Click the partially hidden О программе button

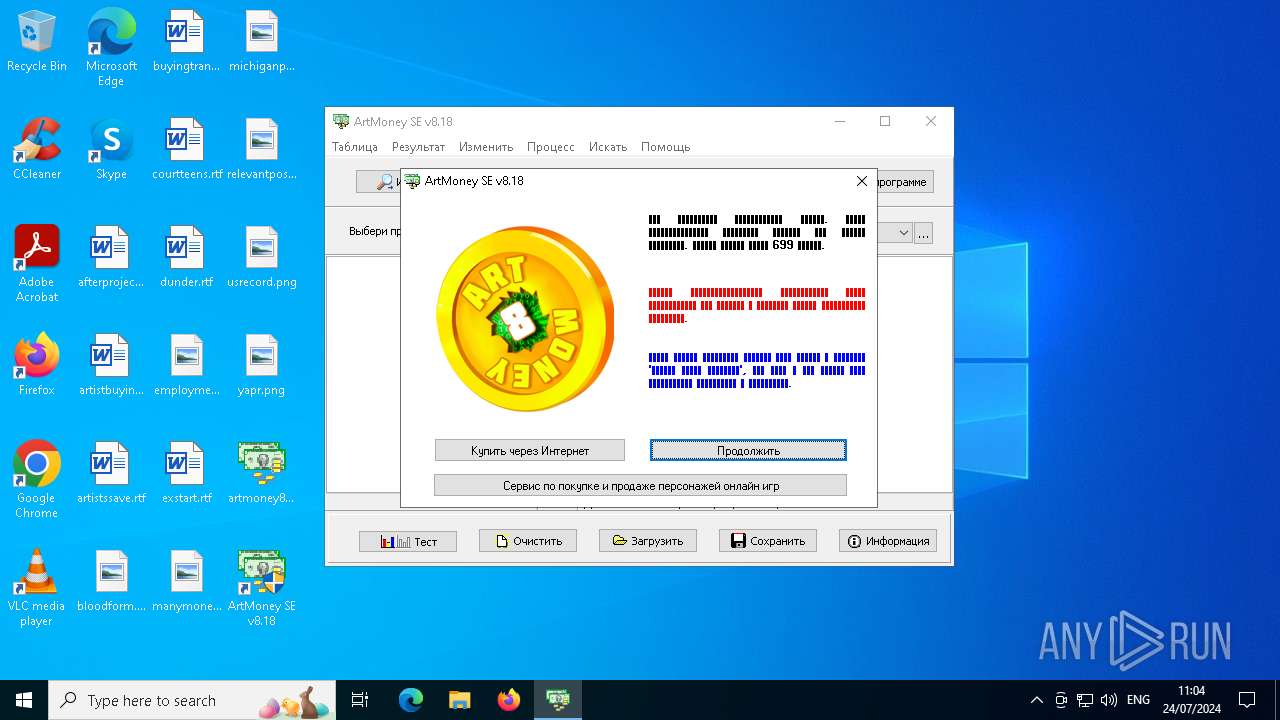905,182
